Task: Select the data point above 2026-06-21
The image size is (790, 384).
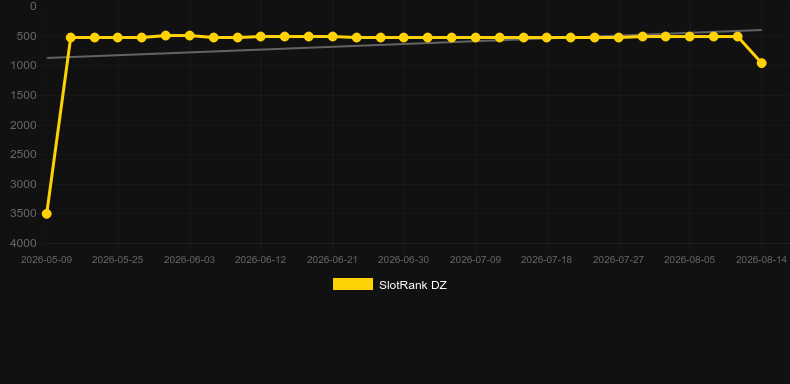Action: (333, 36)
